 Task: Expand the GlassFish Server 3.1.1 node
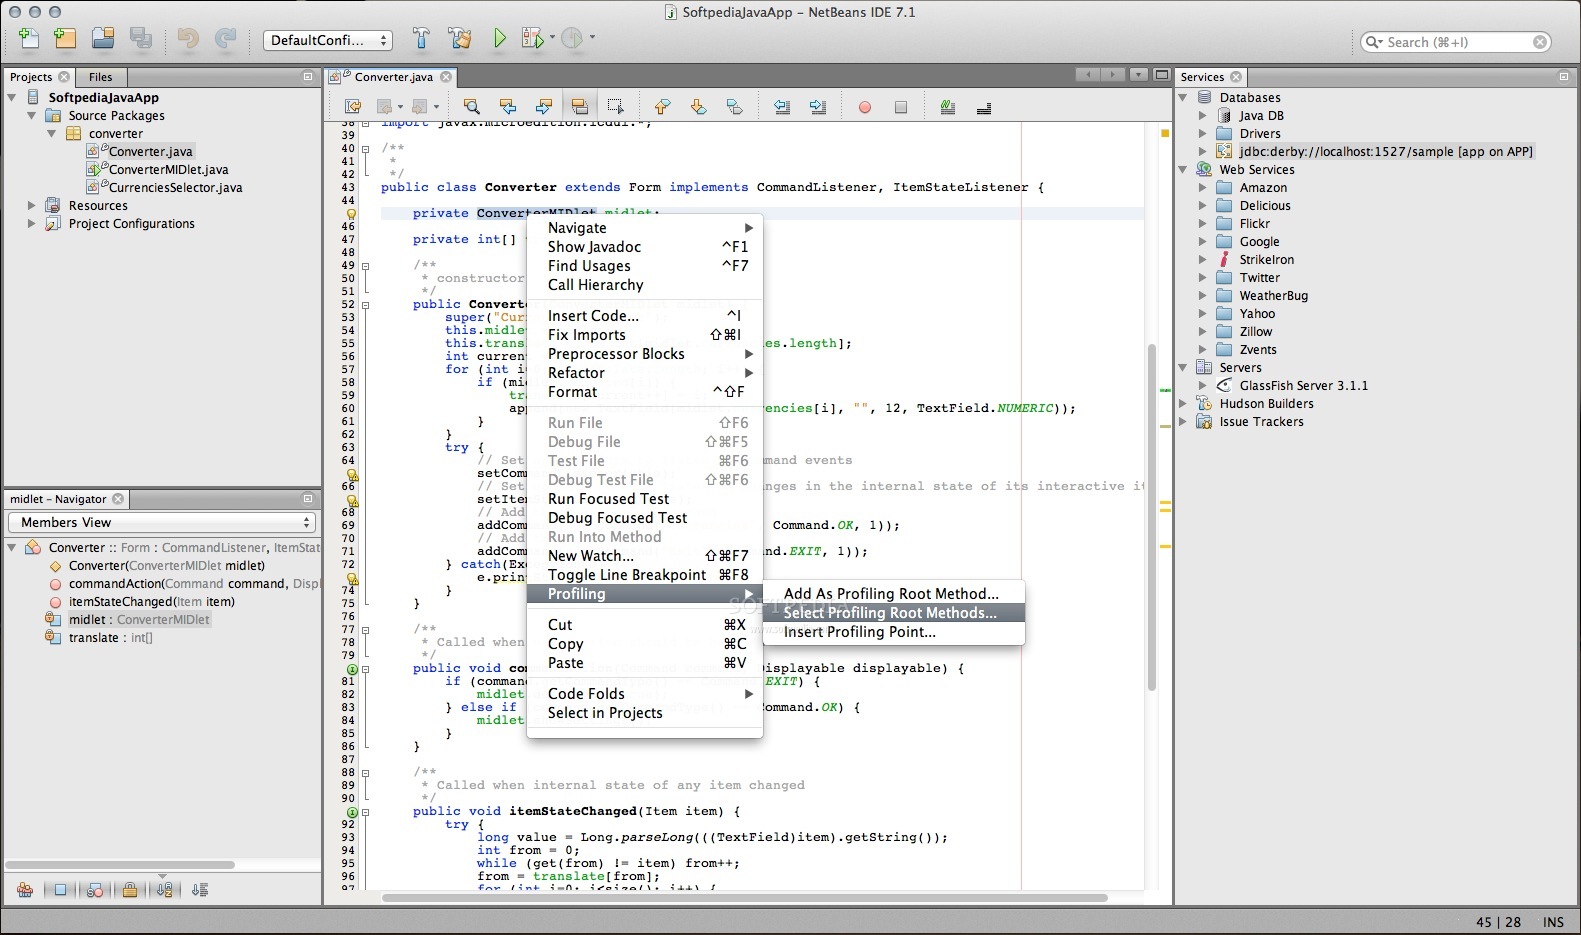click(x=1203, y=385)
